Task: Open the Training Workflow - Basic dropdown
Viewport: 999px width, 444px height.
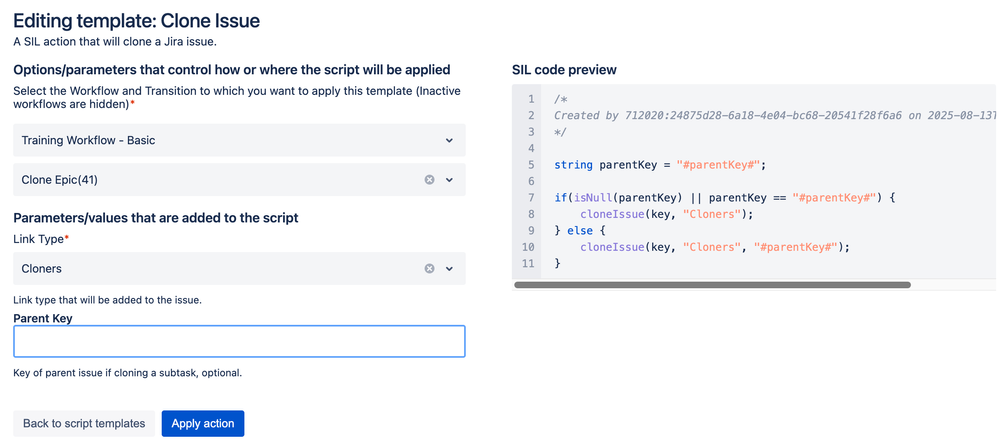Action: [239, 140]
